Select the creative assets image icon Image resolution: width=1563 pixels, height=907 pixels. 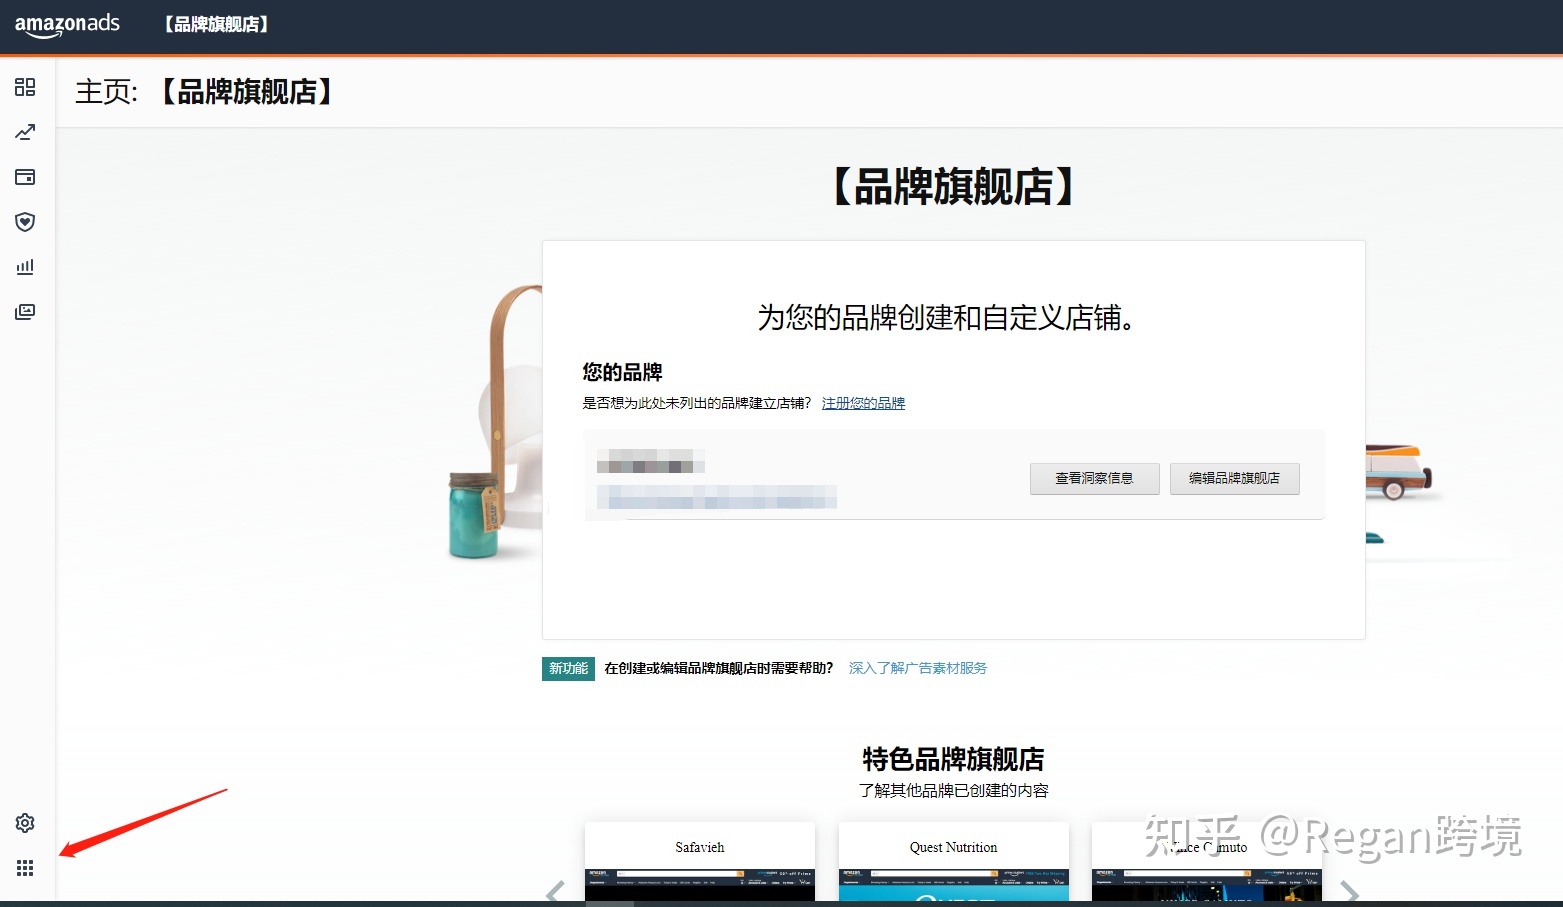coord(25,311)
